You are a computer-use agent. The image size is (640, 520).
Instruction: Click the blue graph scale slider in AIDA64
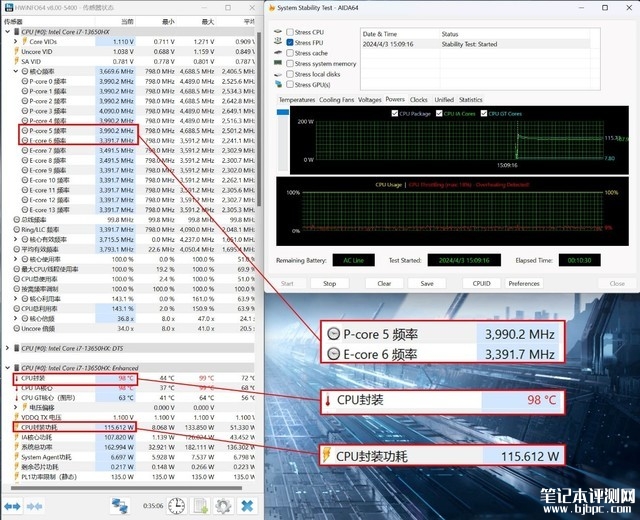pyautogui.click(x=282, y=112)
